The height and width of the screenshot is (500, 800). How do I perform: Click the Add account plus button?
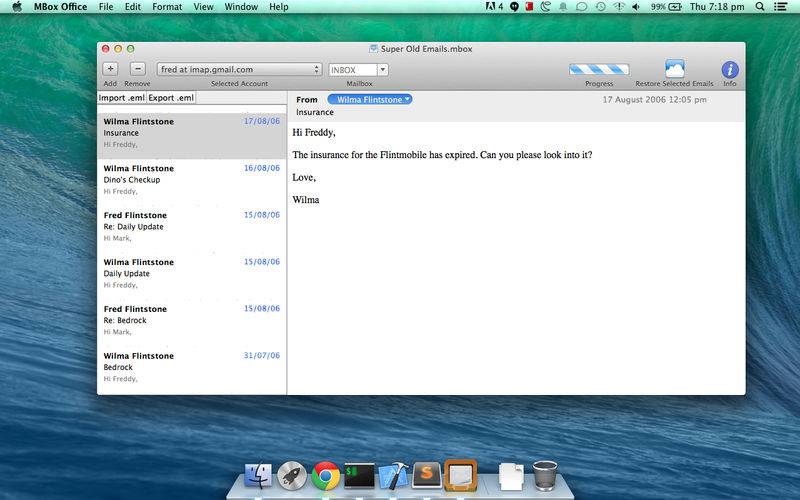[110, 69]
